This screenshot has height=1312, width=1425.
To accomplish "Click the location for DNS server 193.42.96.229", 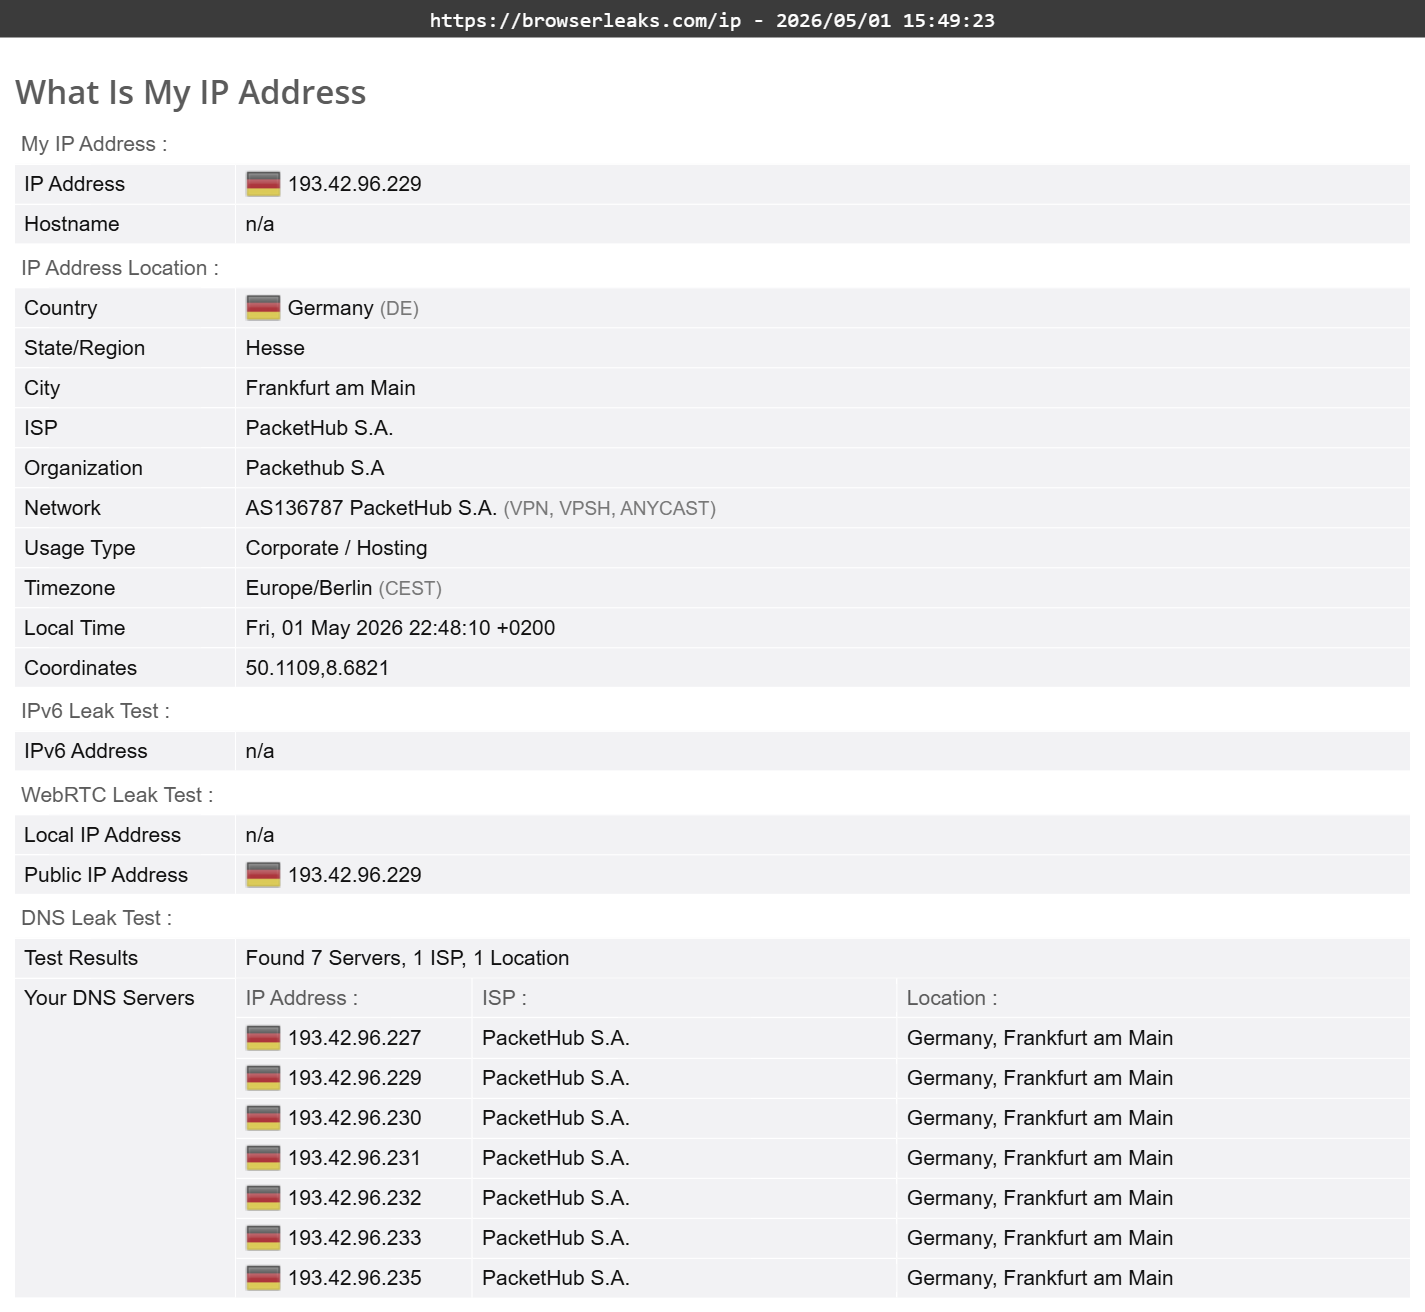I will click(x=1040, y=1078).
